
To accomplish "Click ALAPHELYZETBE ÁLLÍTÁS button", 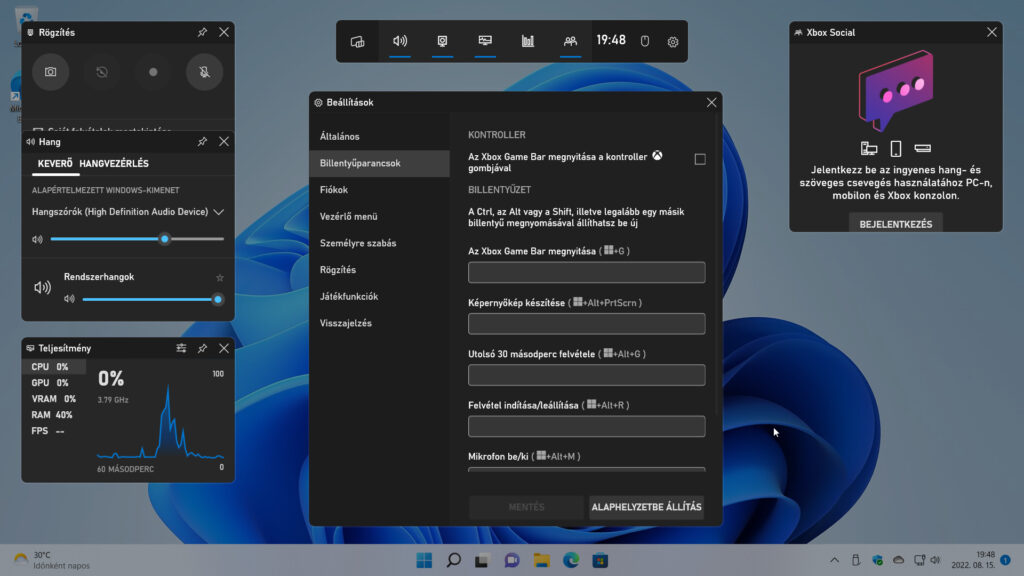I will pyautogui.click(x=647, y=507).
